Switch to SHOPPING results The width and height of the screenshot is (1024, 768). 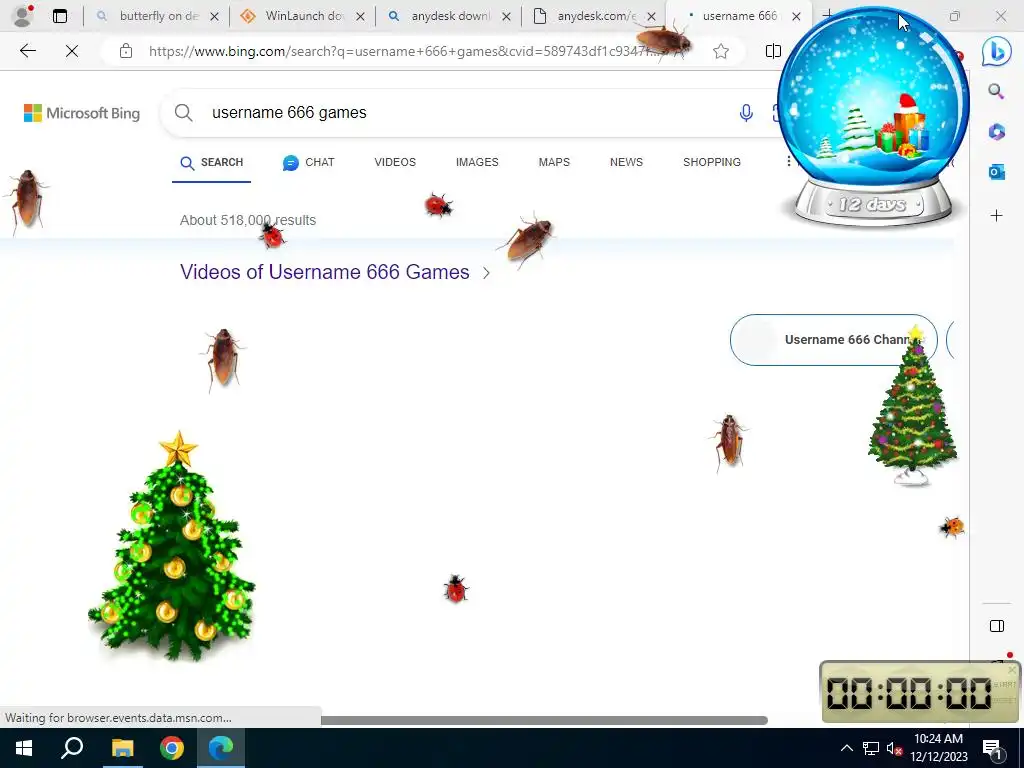coord(712,162)
